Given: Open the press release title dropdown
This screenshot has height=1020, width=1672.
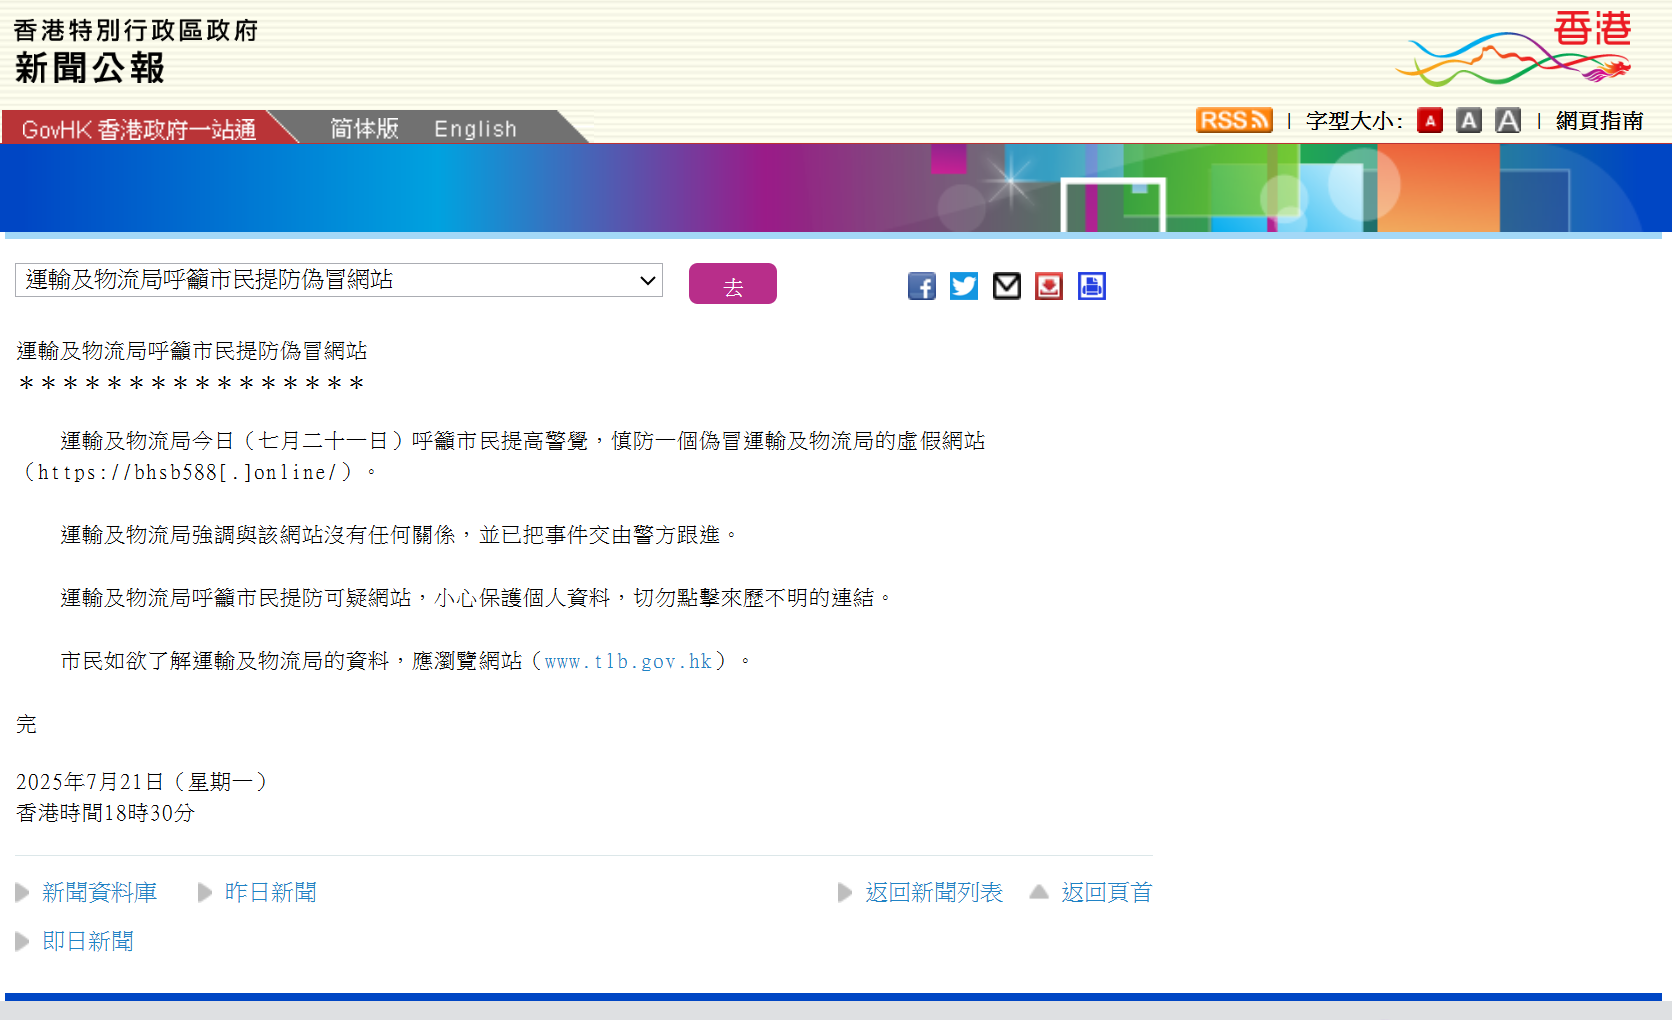Looking at the screenshot, I should pyautogui.click(x=338, y=280).
